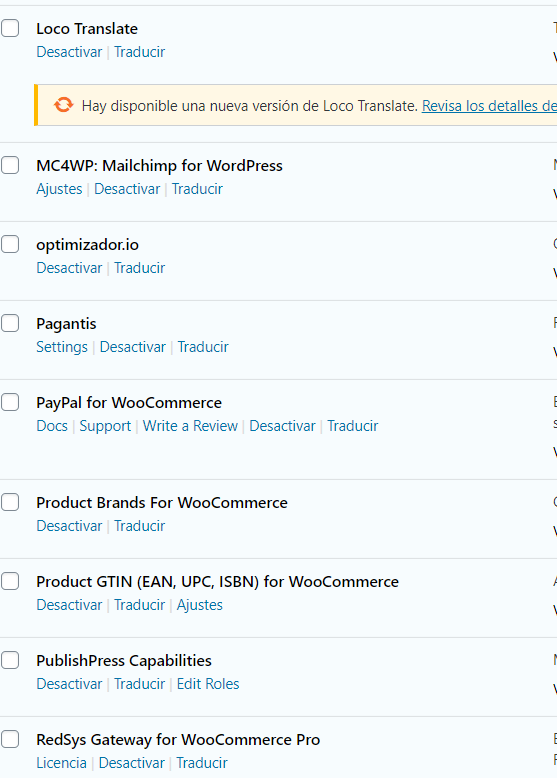The height and width of the screenshot is (778, 557).
Task: Open PayPal for WooCommerce Docs link
Action: (x=52, y=426)
